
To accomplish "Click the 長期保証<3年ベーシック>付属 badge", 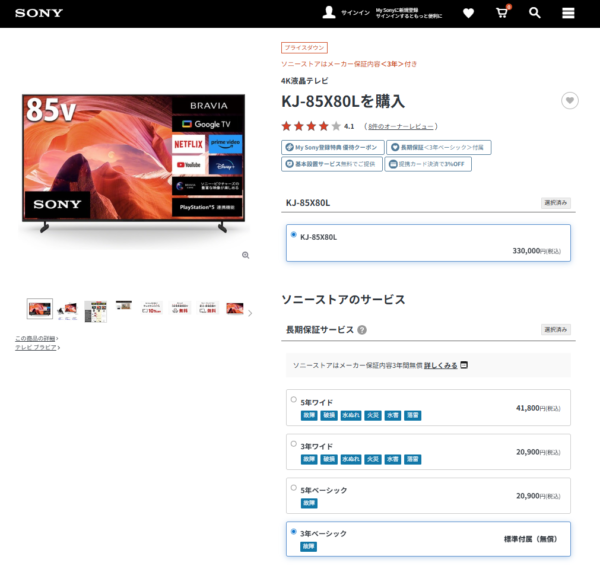I will point(439,147).
